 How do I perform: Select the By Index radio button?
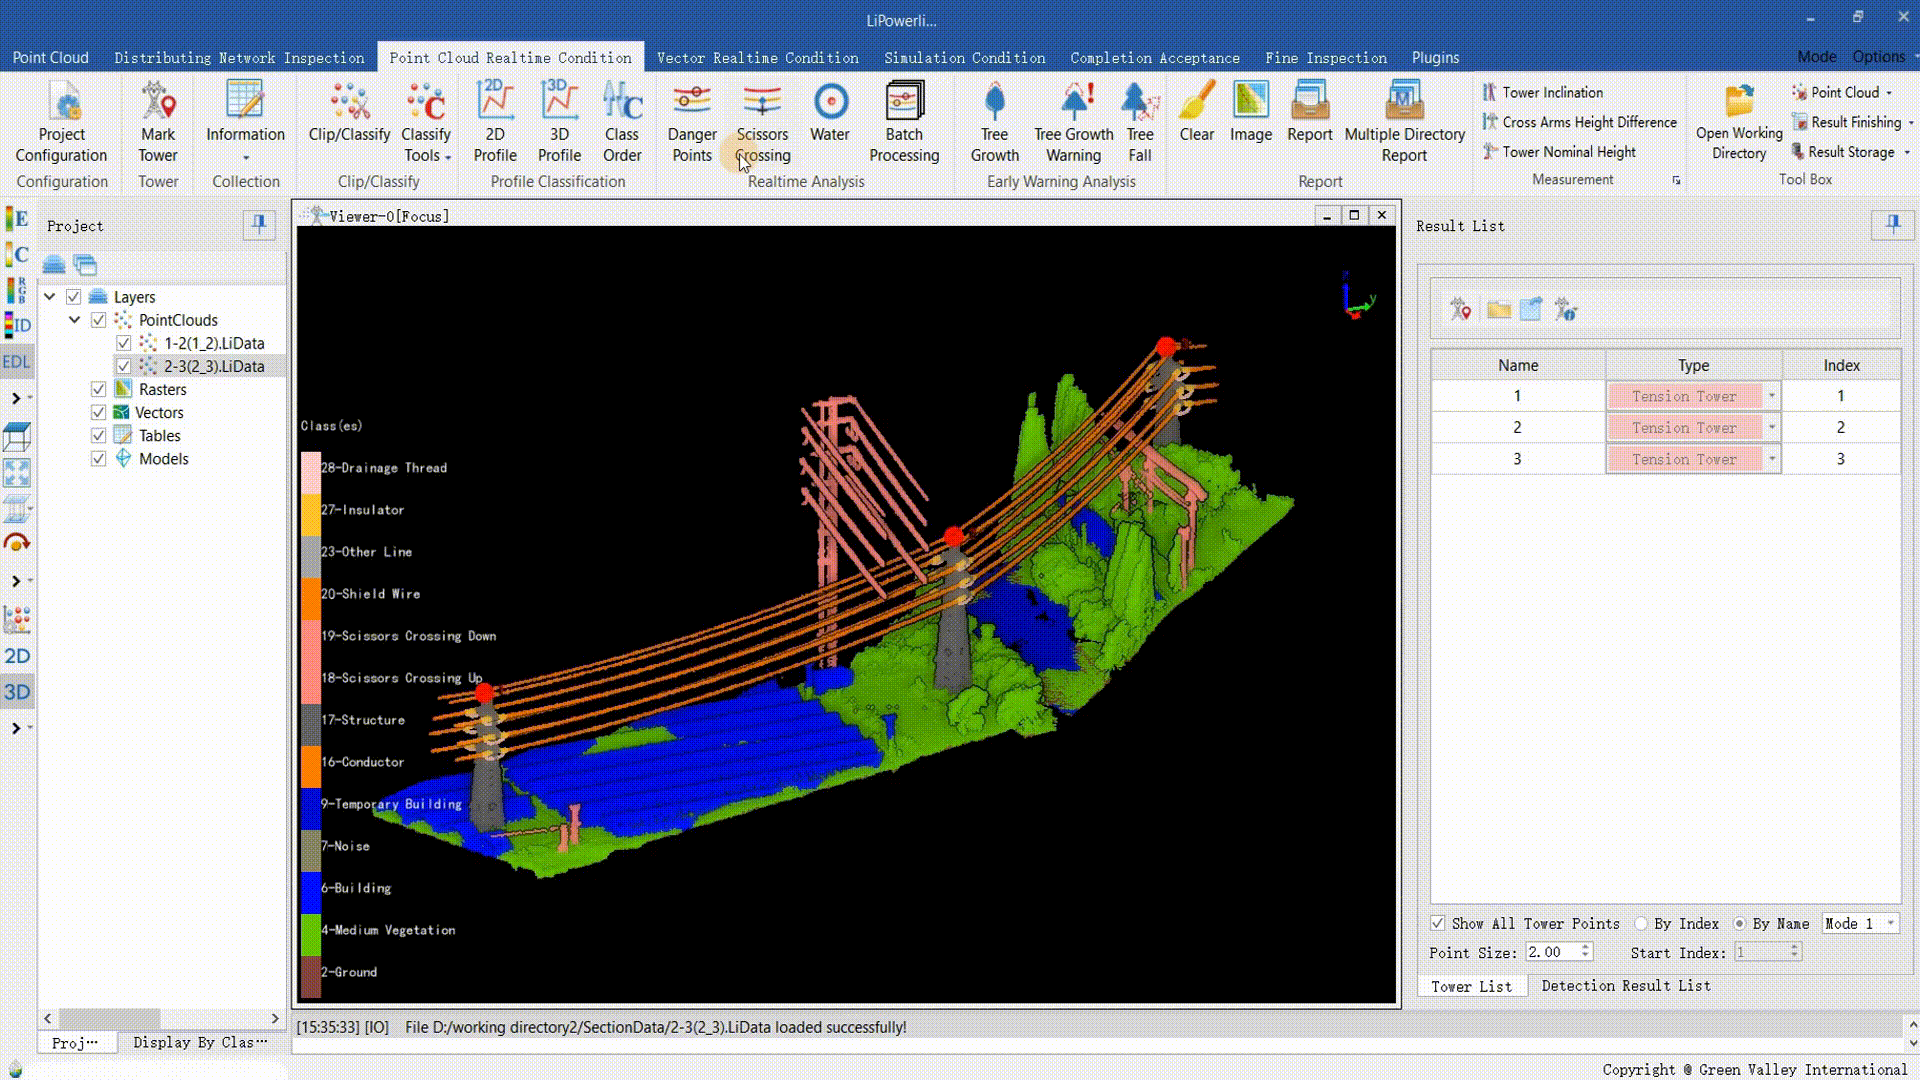click(1641, 923)
